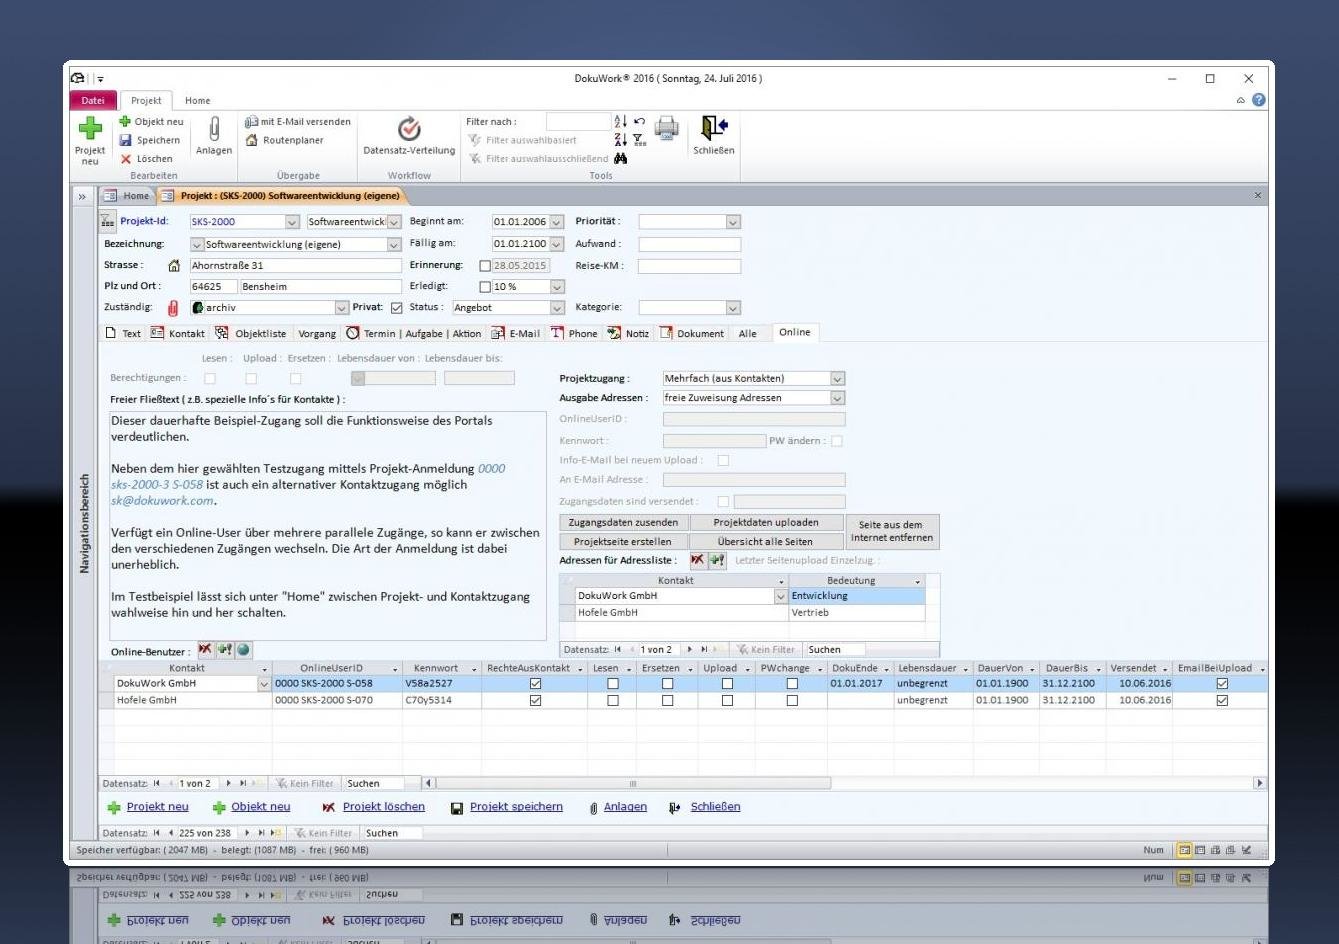Expand the Status dropdown showing Angebot
The image size is (1339, 944).
point(557,308)
